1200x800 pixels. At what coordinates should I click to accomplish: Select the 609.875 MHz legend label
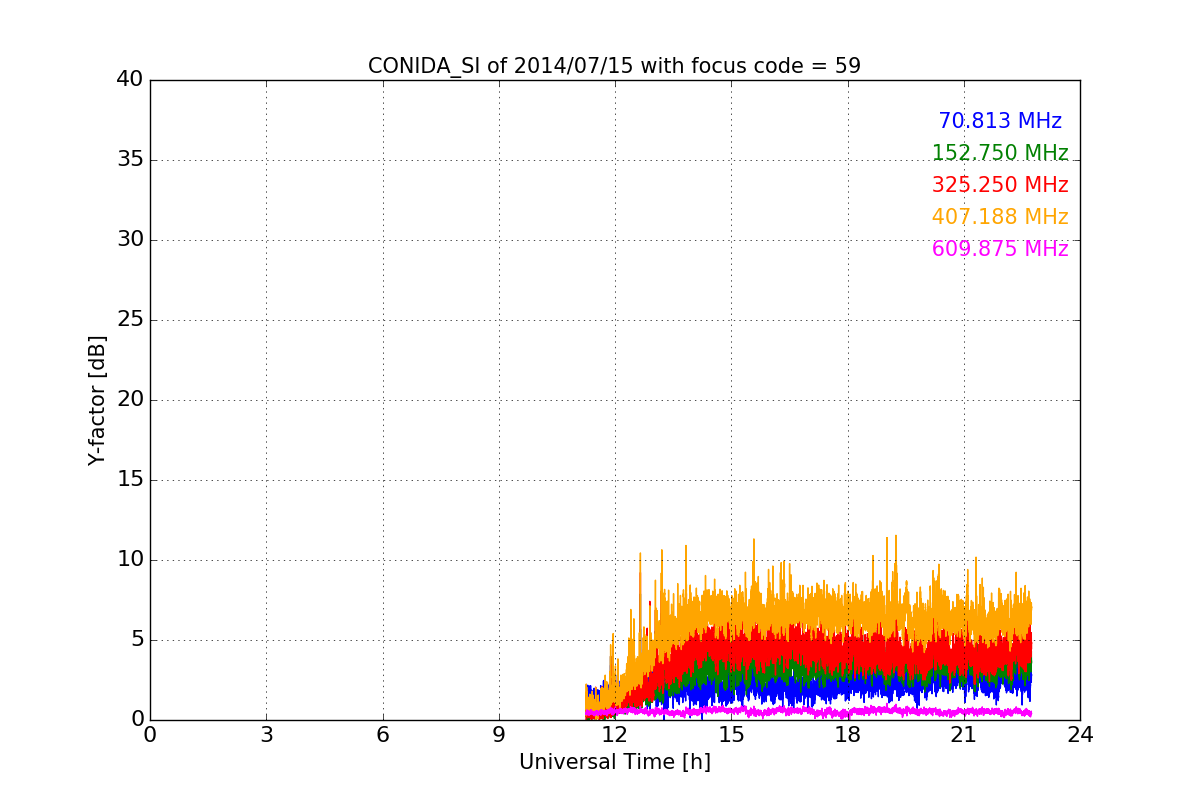pos(1000,249)
